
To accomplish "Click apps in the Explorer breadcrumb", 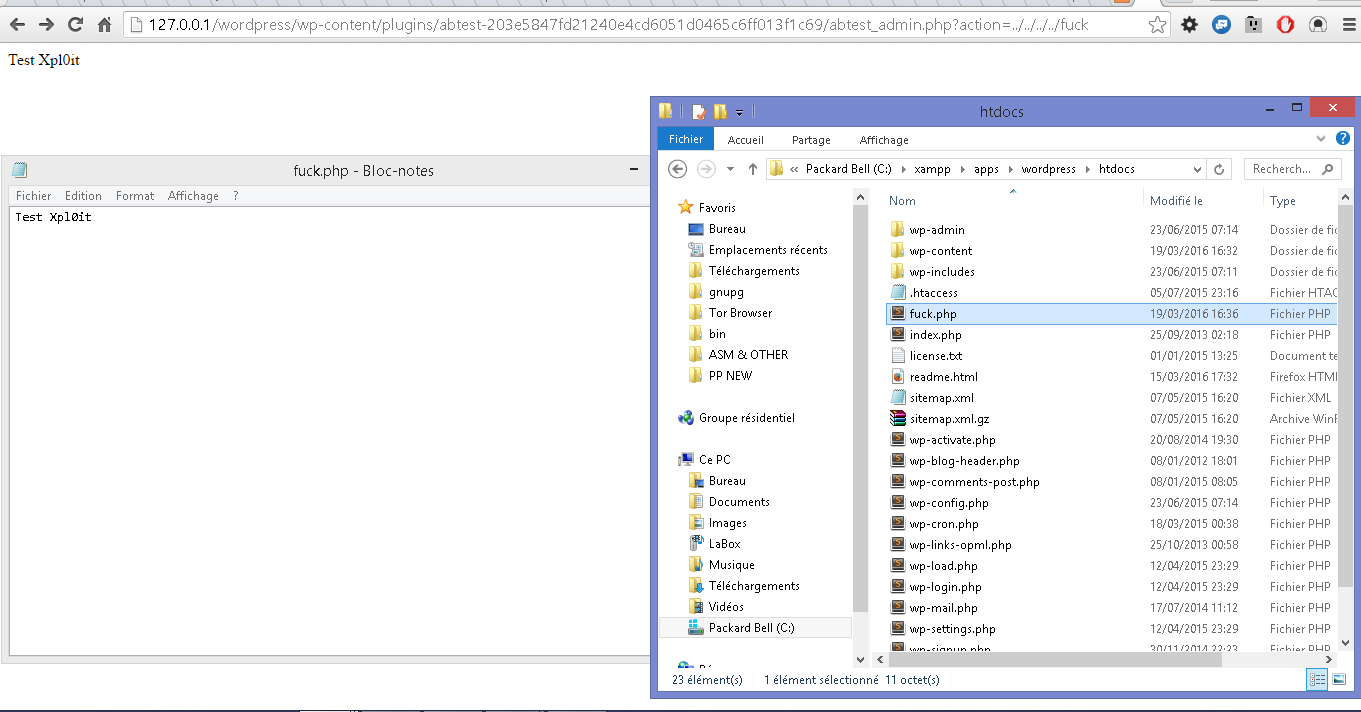I will tap(986, 169).
